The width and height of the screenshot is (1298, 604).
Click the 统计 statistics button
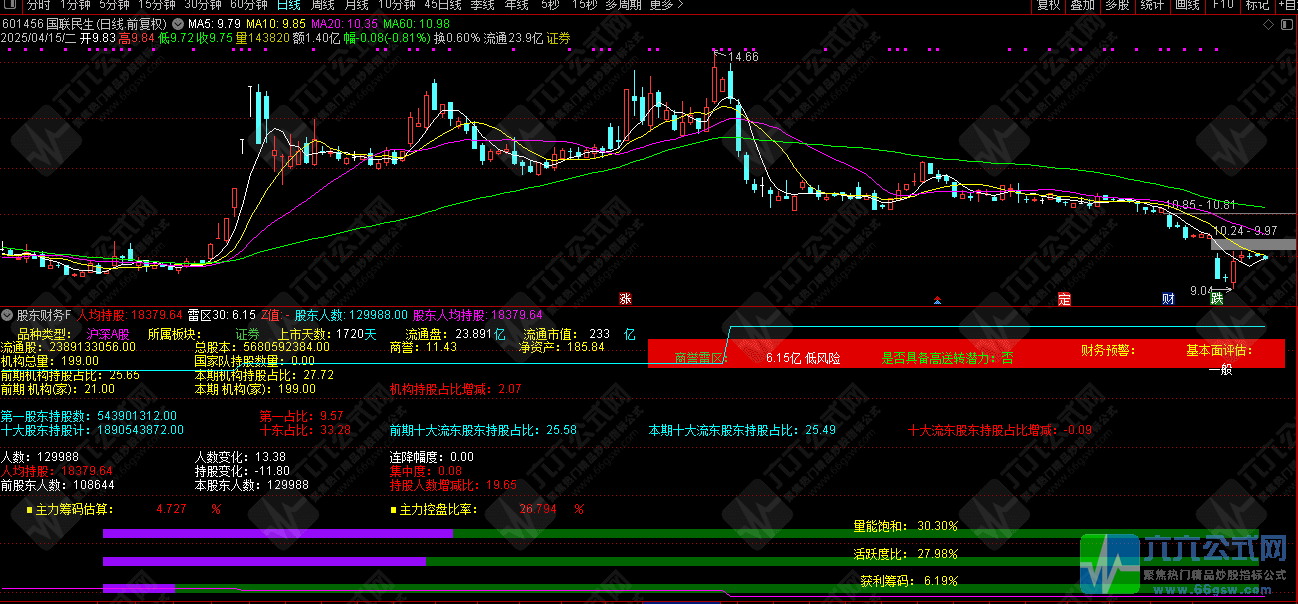tap(1152, 5)
